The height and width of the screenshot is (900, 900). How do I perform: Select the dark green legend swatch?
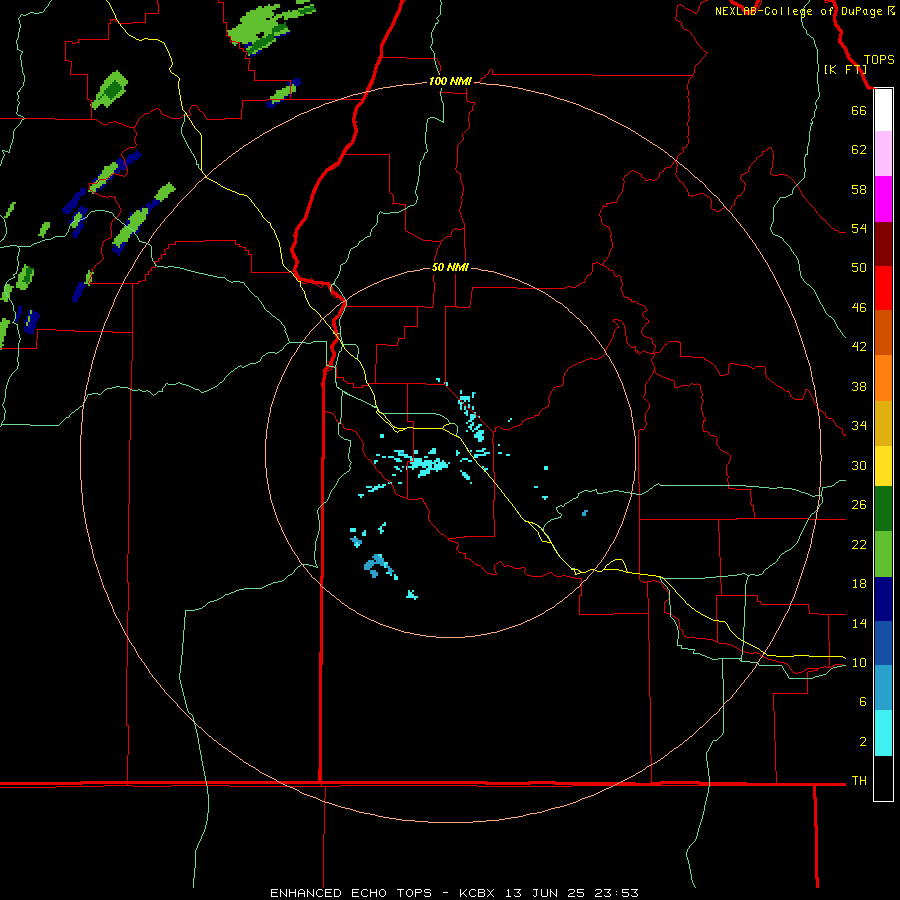point(883,509)
